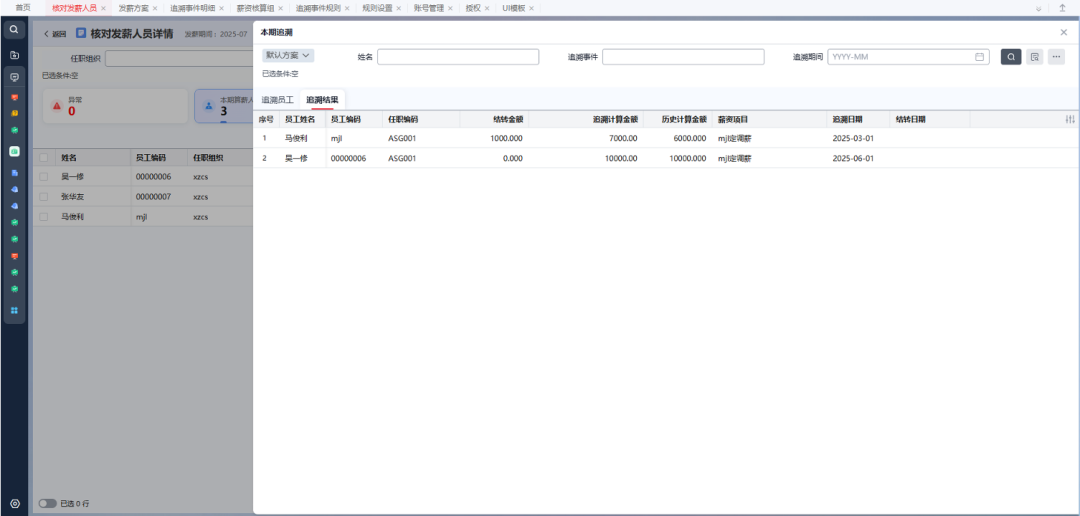Open the 薪资核算组 page tab
1080x516 pixels.
click(x=255, y=8)
